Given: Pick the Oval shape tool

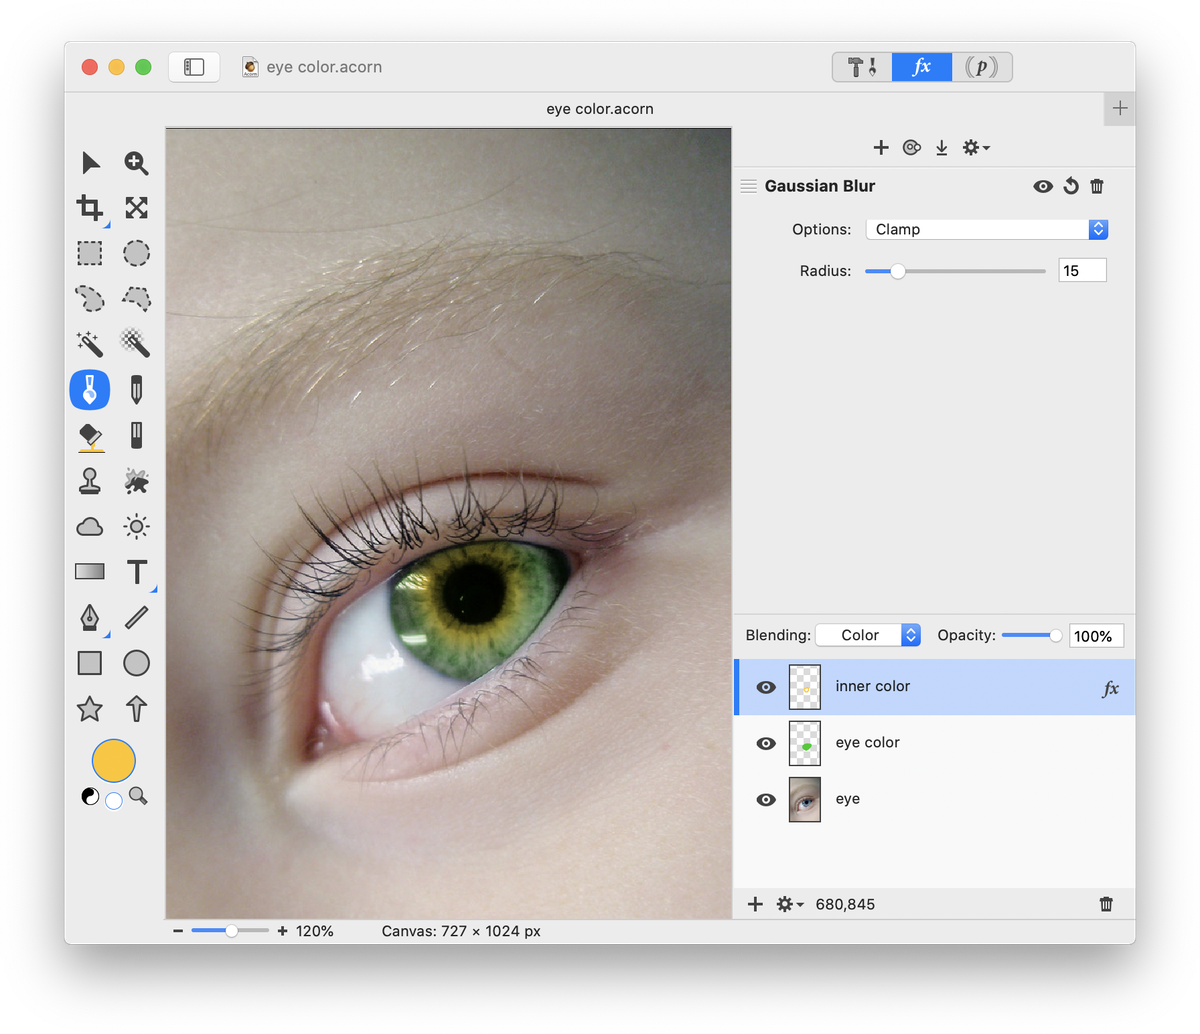Looking at the screenshot, I should click(x=136, y=663).
